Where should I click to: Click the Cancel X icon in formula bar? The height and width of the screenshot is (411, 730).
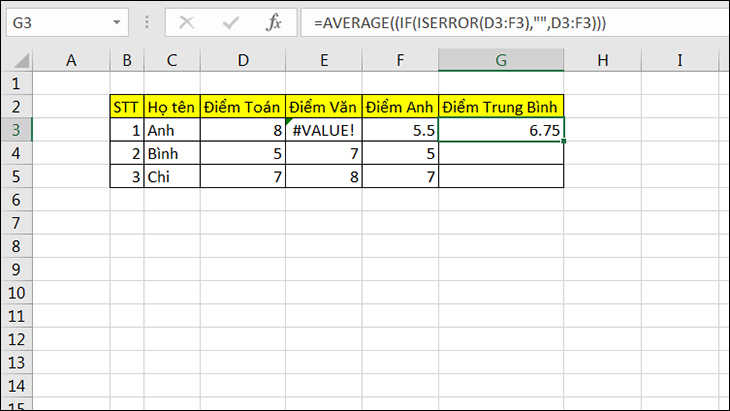(187, 22)
